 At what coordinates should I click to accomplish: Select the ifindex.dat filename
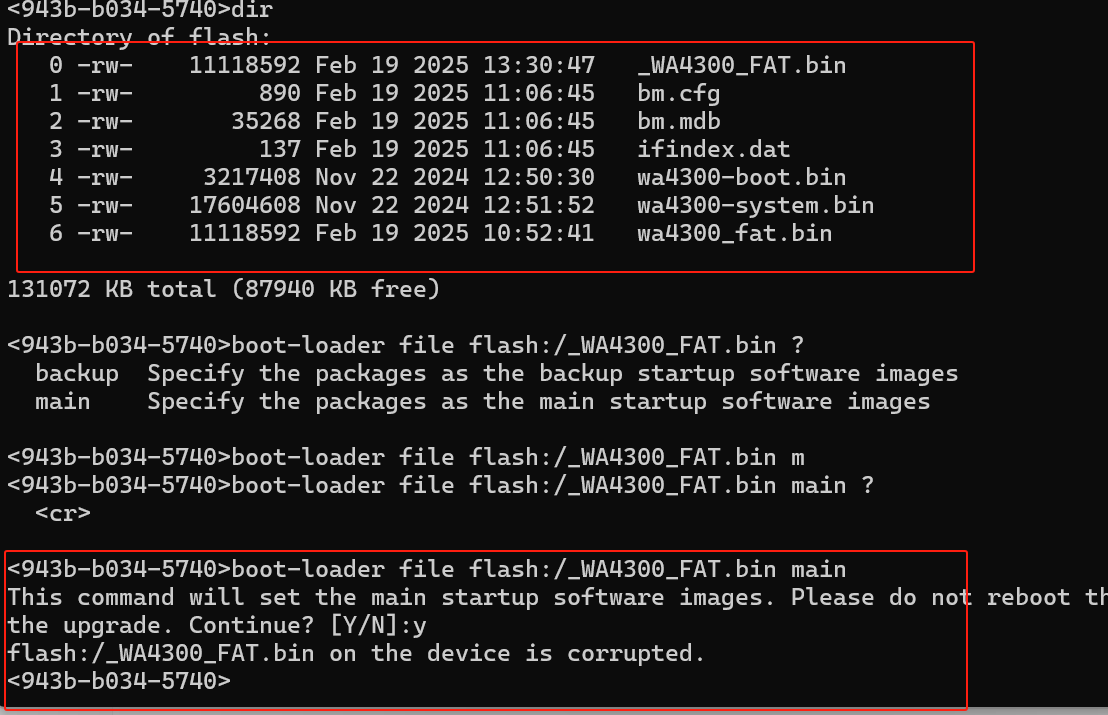point(713,150)
